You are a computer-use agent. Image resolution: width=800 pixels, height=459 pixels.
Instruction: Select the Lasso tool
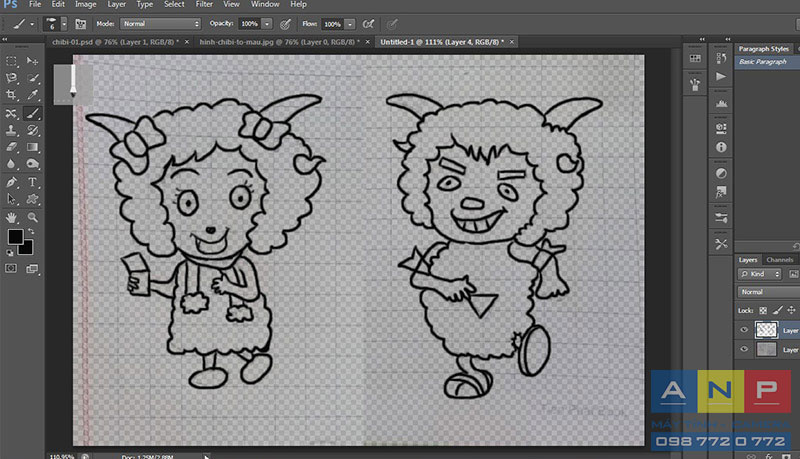pos(11,78)
